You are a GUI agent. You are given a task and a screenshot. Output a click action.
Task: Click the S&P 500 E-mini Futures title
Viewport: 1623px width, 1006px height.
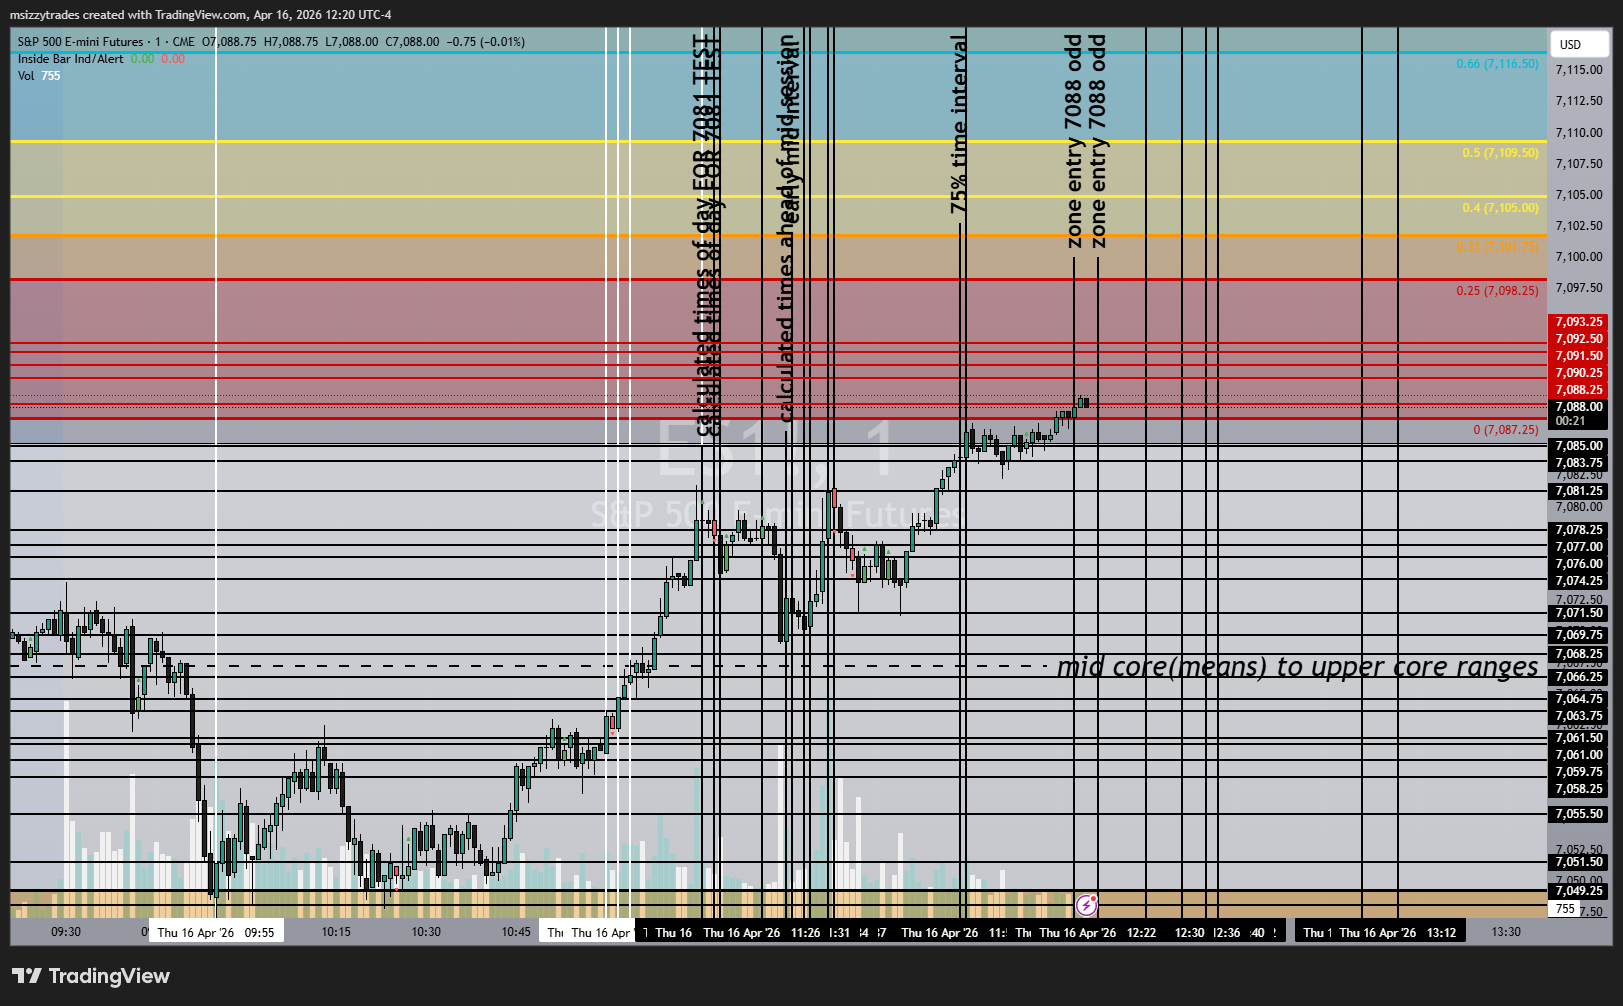pos(80,42)
